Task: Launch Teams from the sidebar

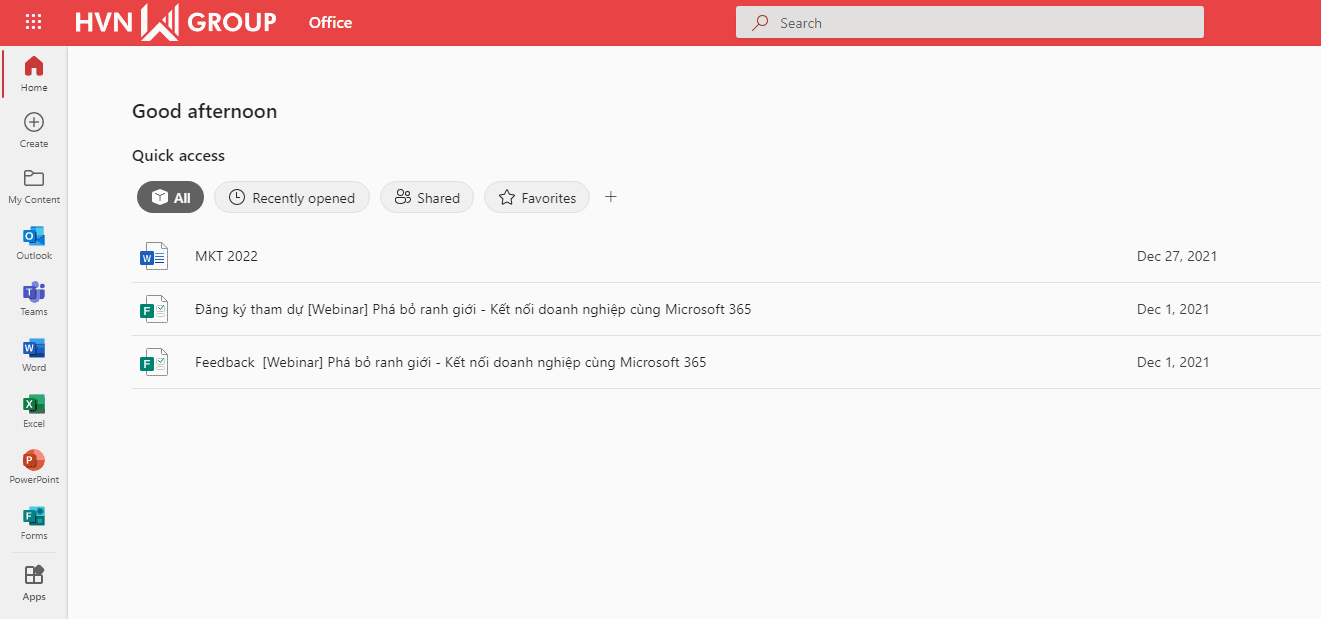Action: (x=34, y=298)
